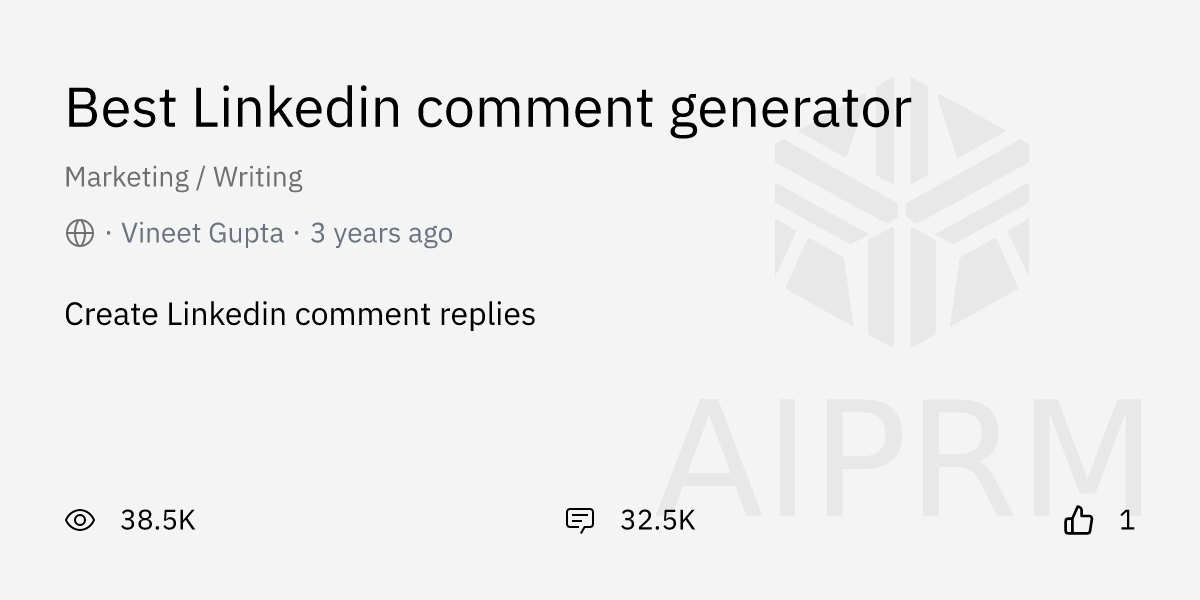Open author Vineet Gupta's profile name
The width and height of the screenshot is (1200, 600).
(x=202, y=234)
